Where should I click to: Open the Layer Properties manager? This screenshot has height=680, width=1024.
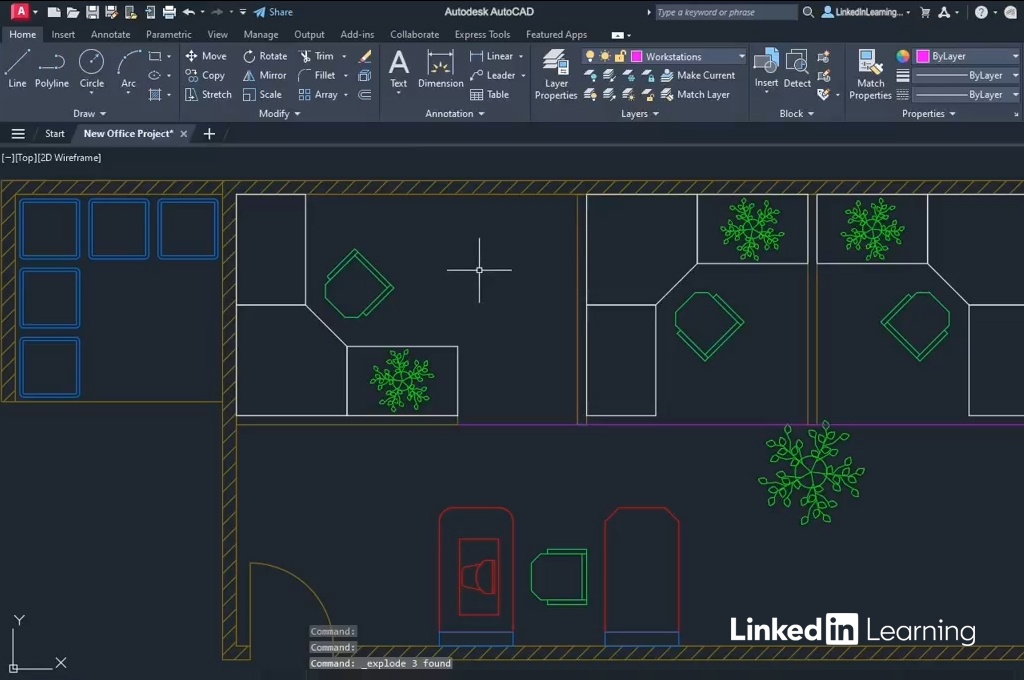click(x=556, y=74)
